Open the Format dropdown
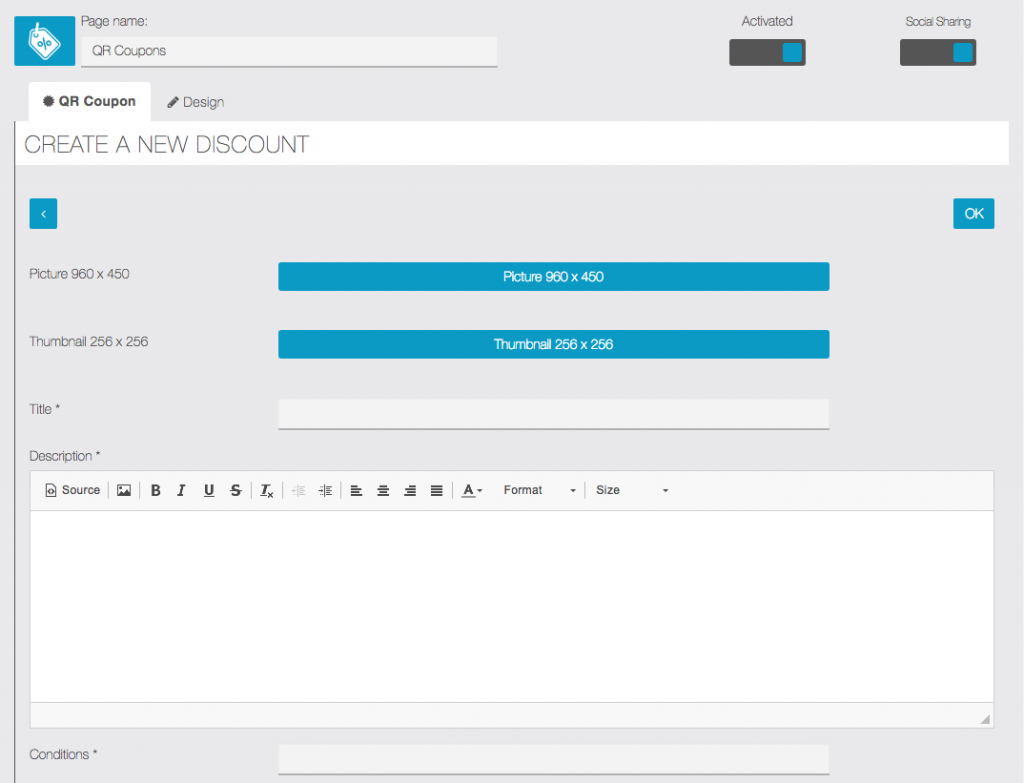Image resolution: width=1024 pixels, height=783 pixels. click(540, 490)
